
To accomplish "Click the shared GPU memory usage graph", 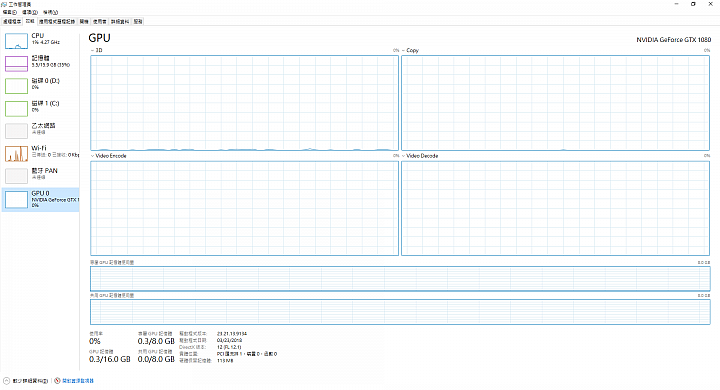I will [400, 312].
